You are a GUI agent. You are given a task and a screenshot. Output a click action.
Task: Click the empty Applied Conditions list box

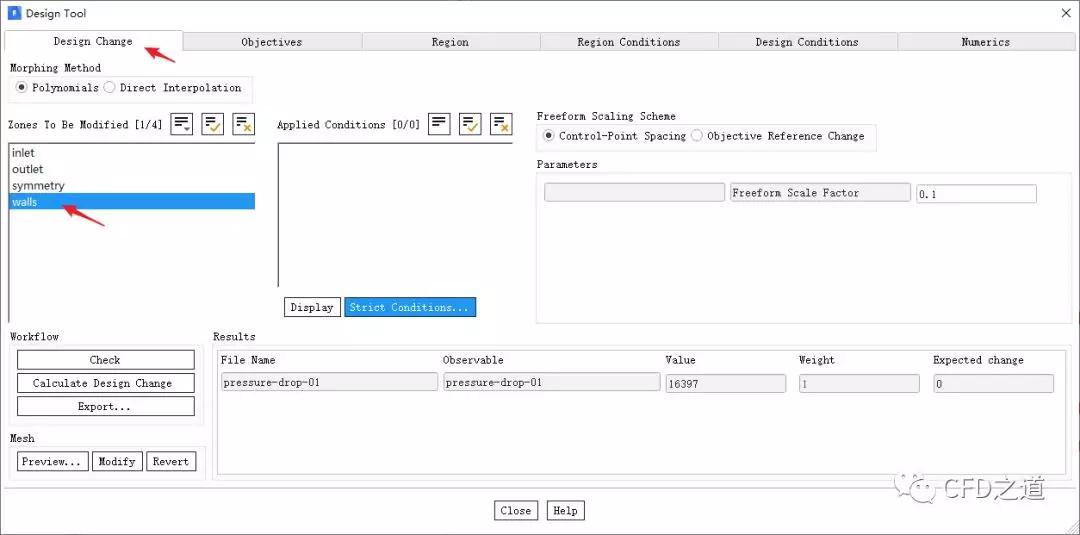click(395, 215)
